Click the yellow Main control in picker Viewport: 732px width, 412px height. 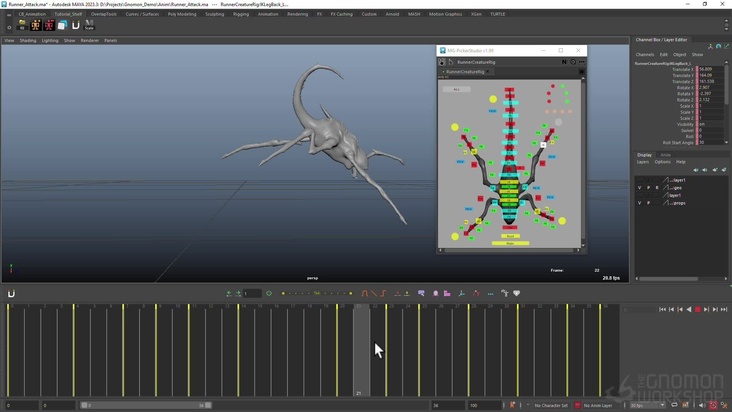[x=510, y=243]
